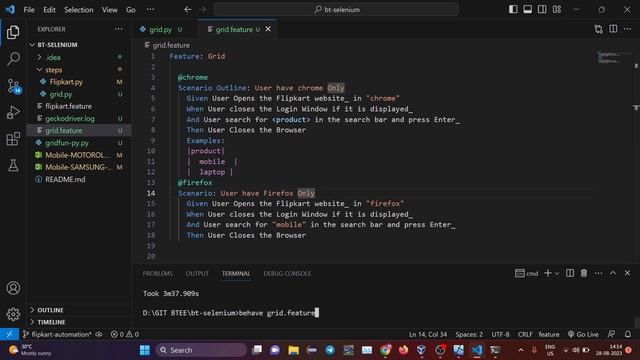Change the Spaces: 2 indentation setting
640x360 pixels.
click(x=469, y=334)
